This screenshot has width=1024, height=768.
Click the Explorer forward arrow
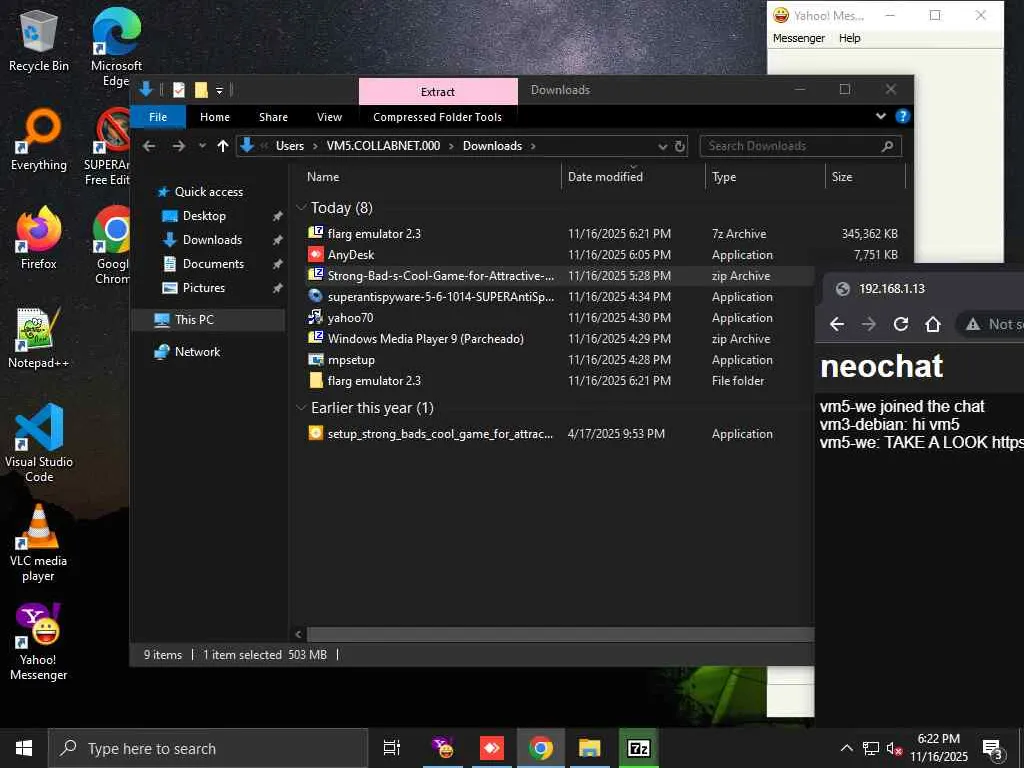pyautogui.click(x=178, y=146)
